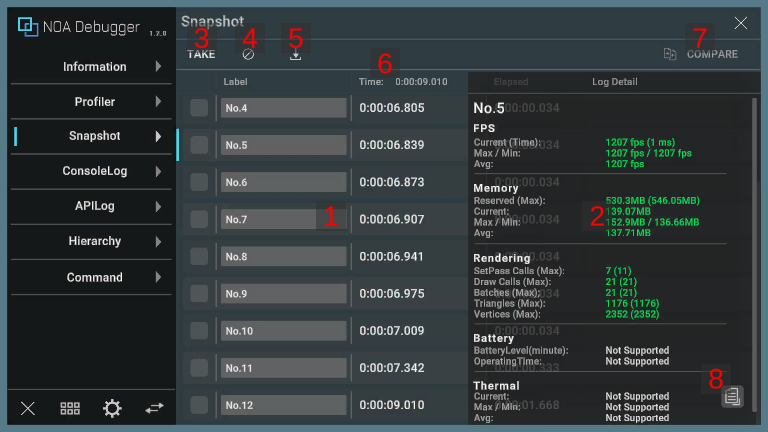Screen dimensions: 768x432
Task: Open the settings gear in sidebar
Action: tap(112, 408)
